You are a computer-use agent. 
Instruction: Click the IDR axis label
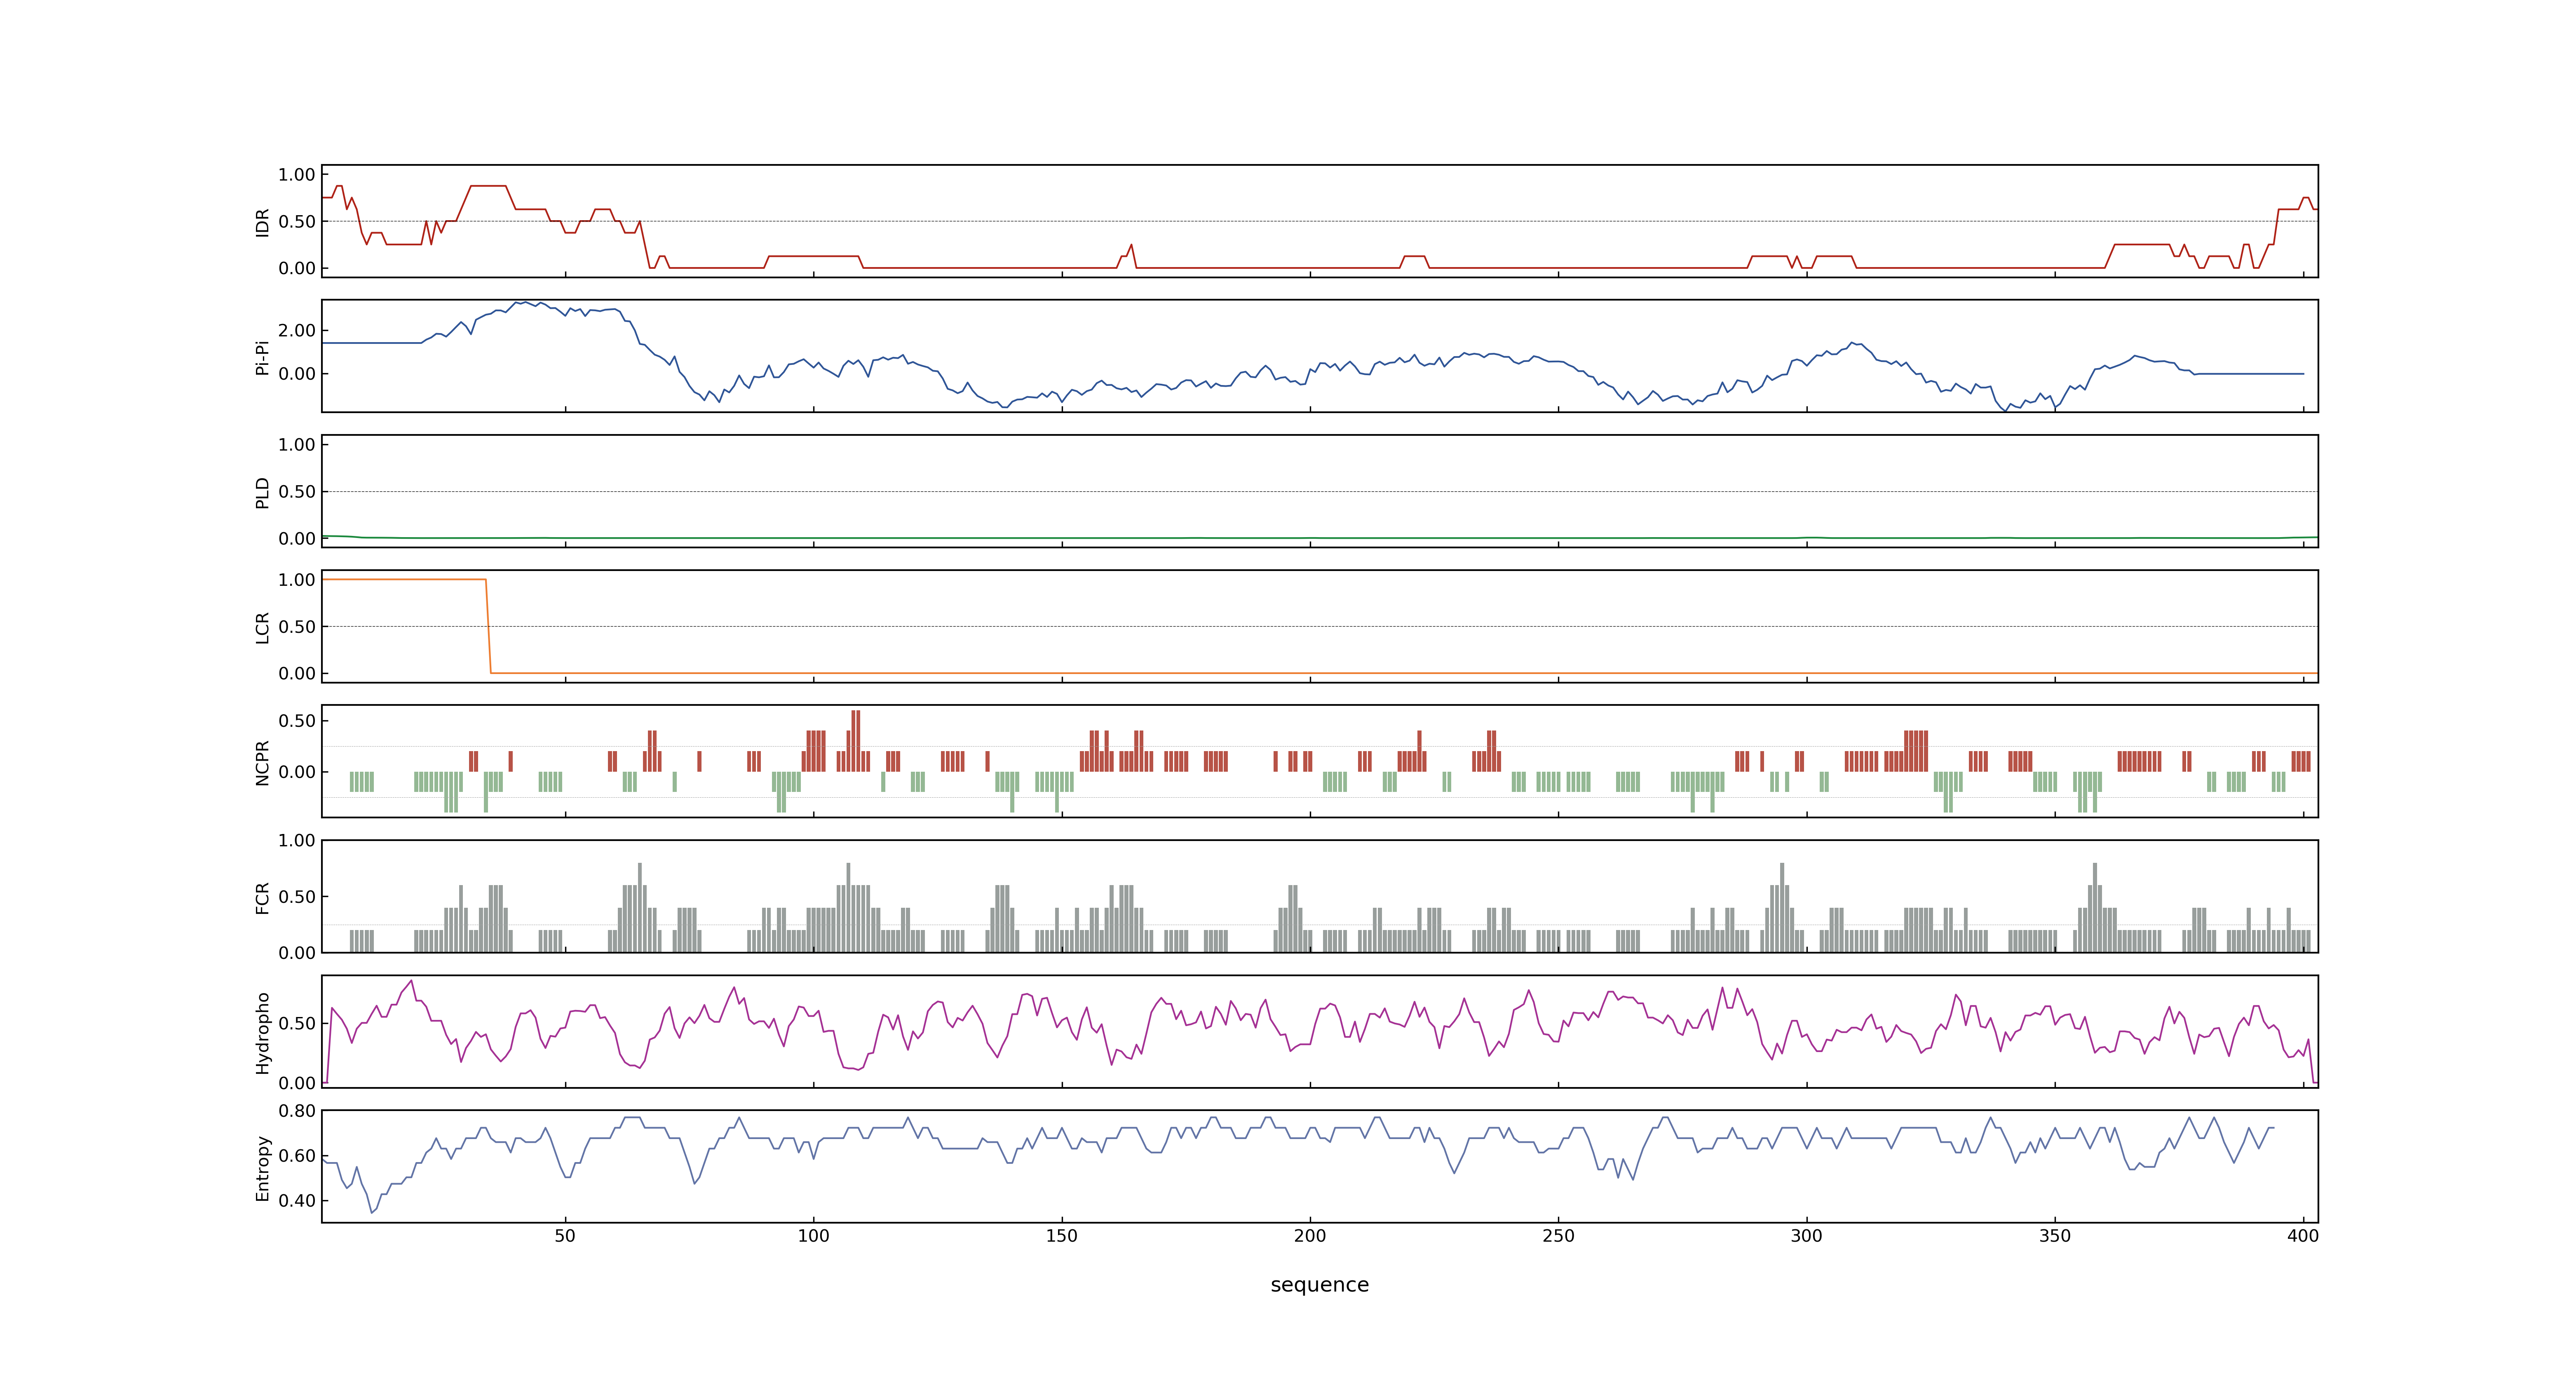263,222
